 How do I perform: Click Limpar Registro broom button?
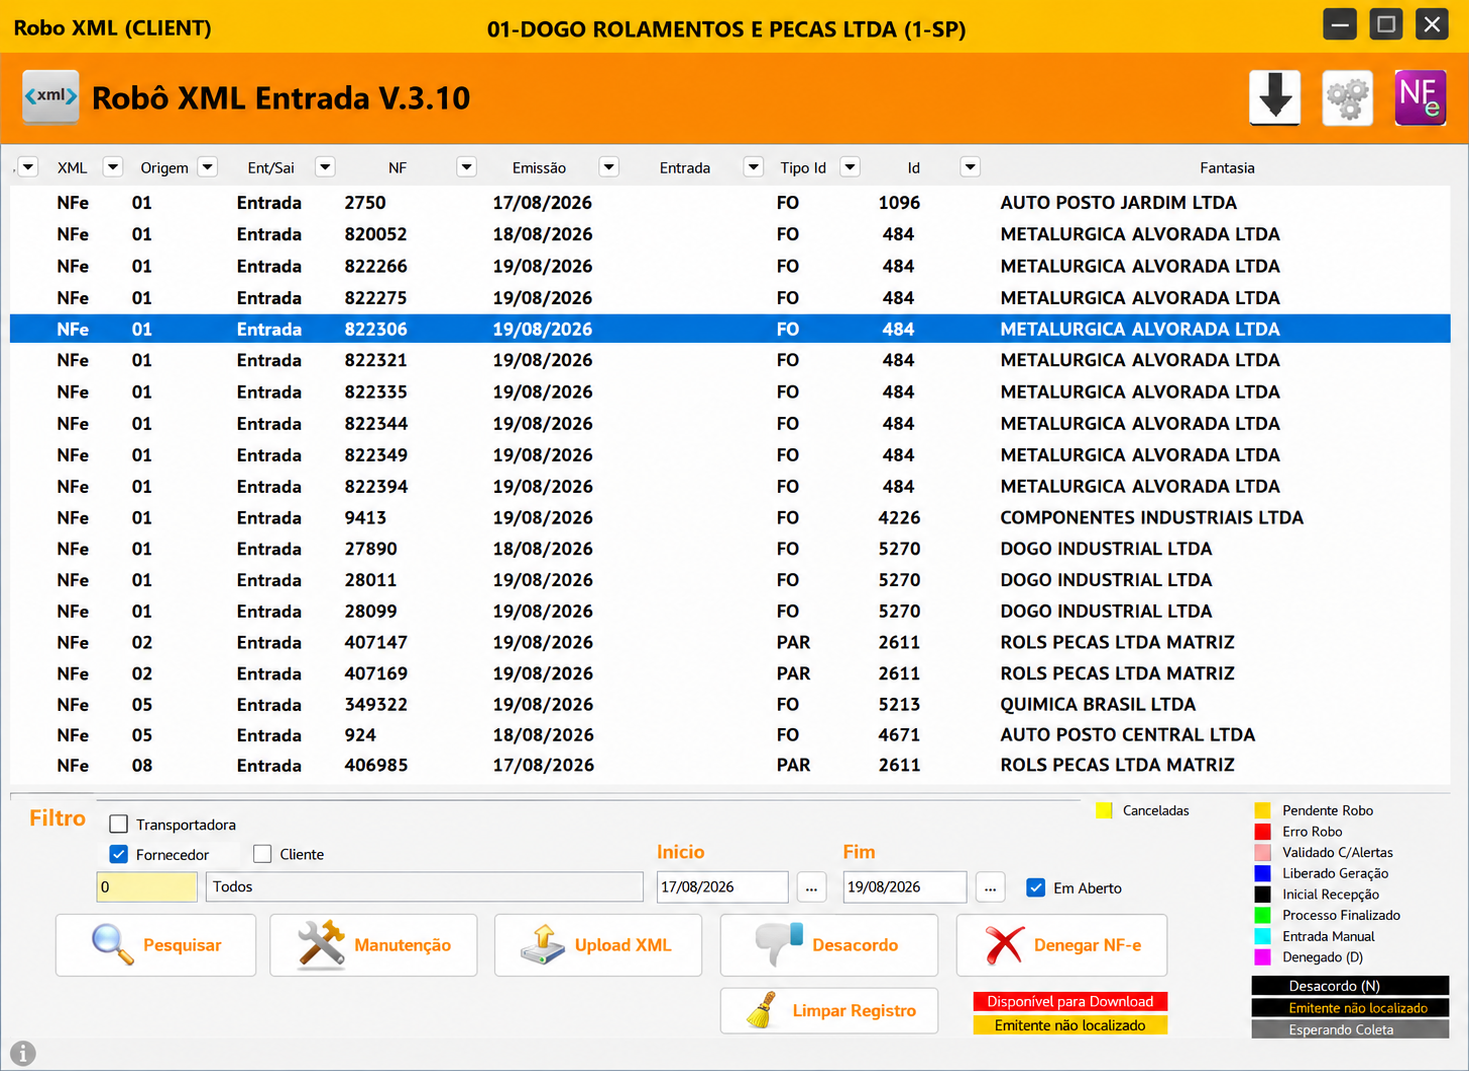pos(829,1011)
